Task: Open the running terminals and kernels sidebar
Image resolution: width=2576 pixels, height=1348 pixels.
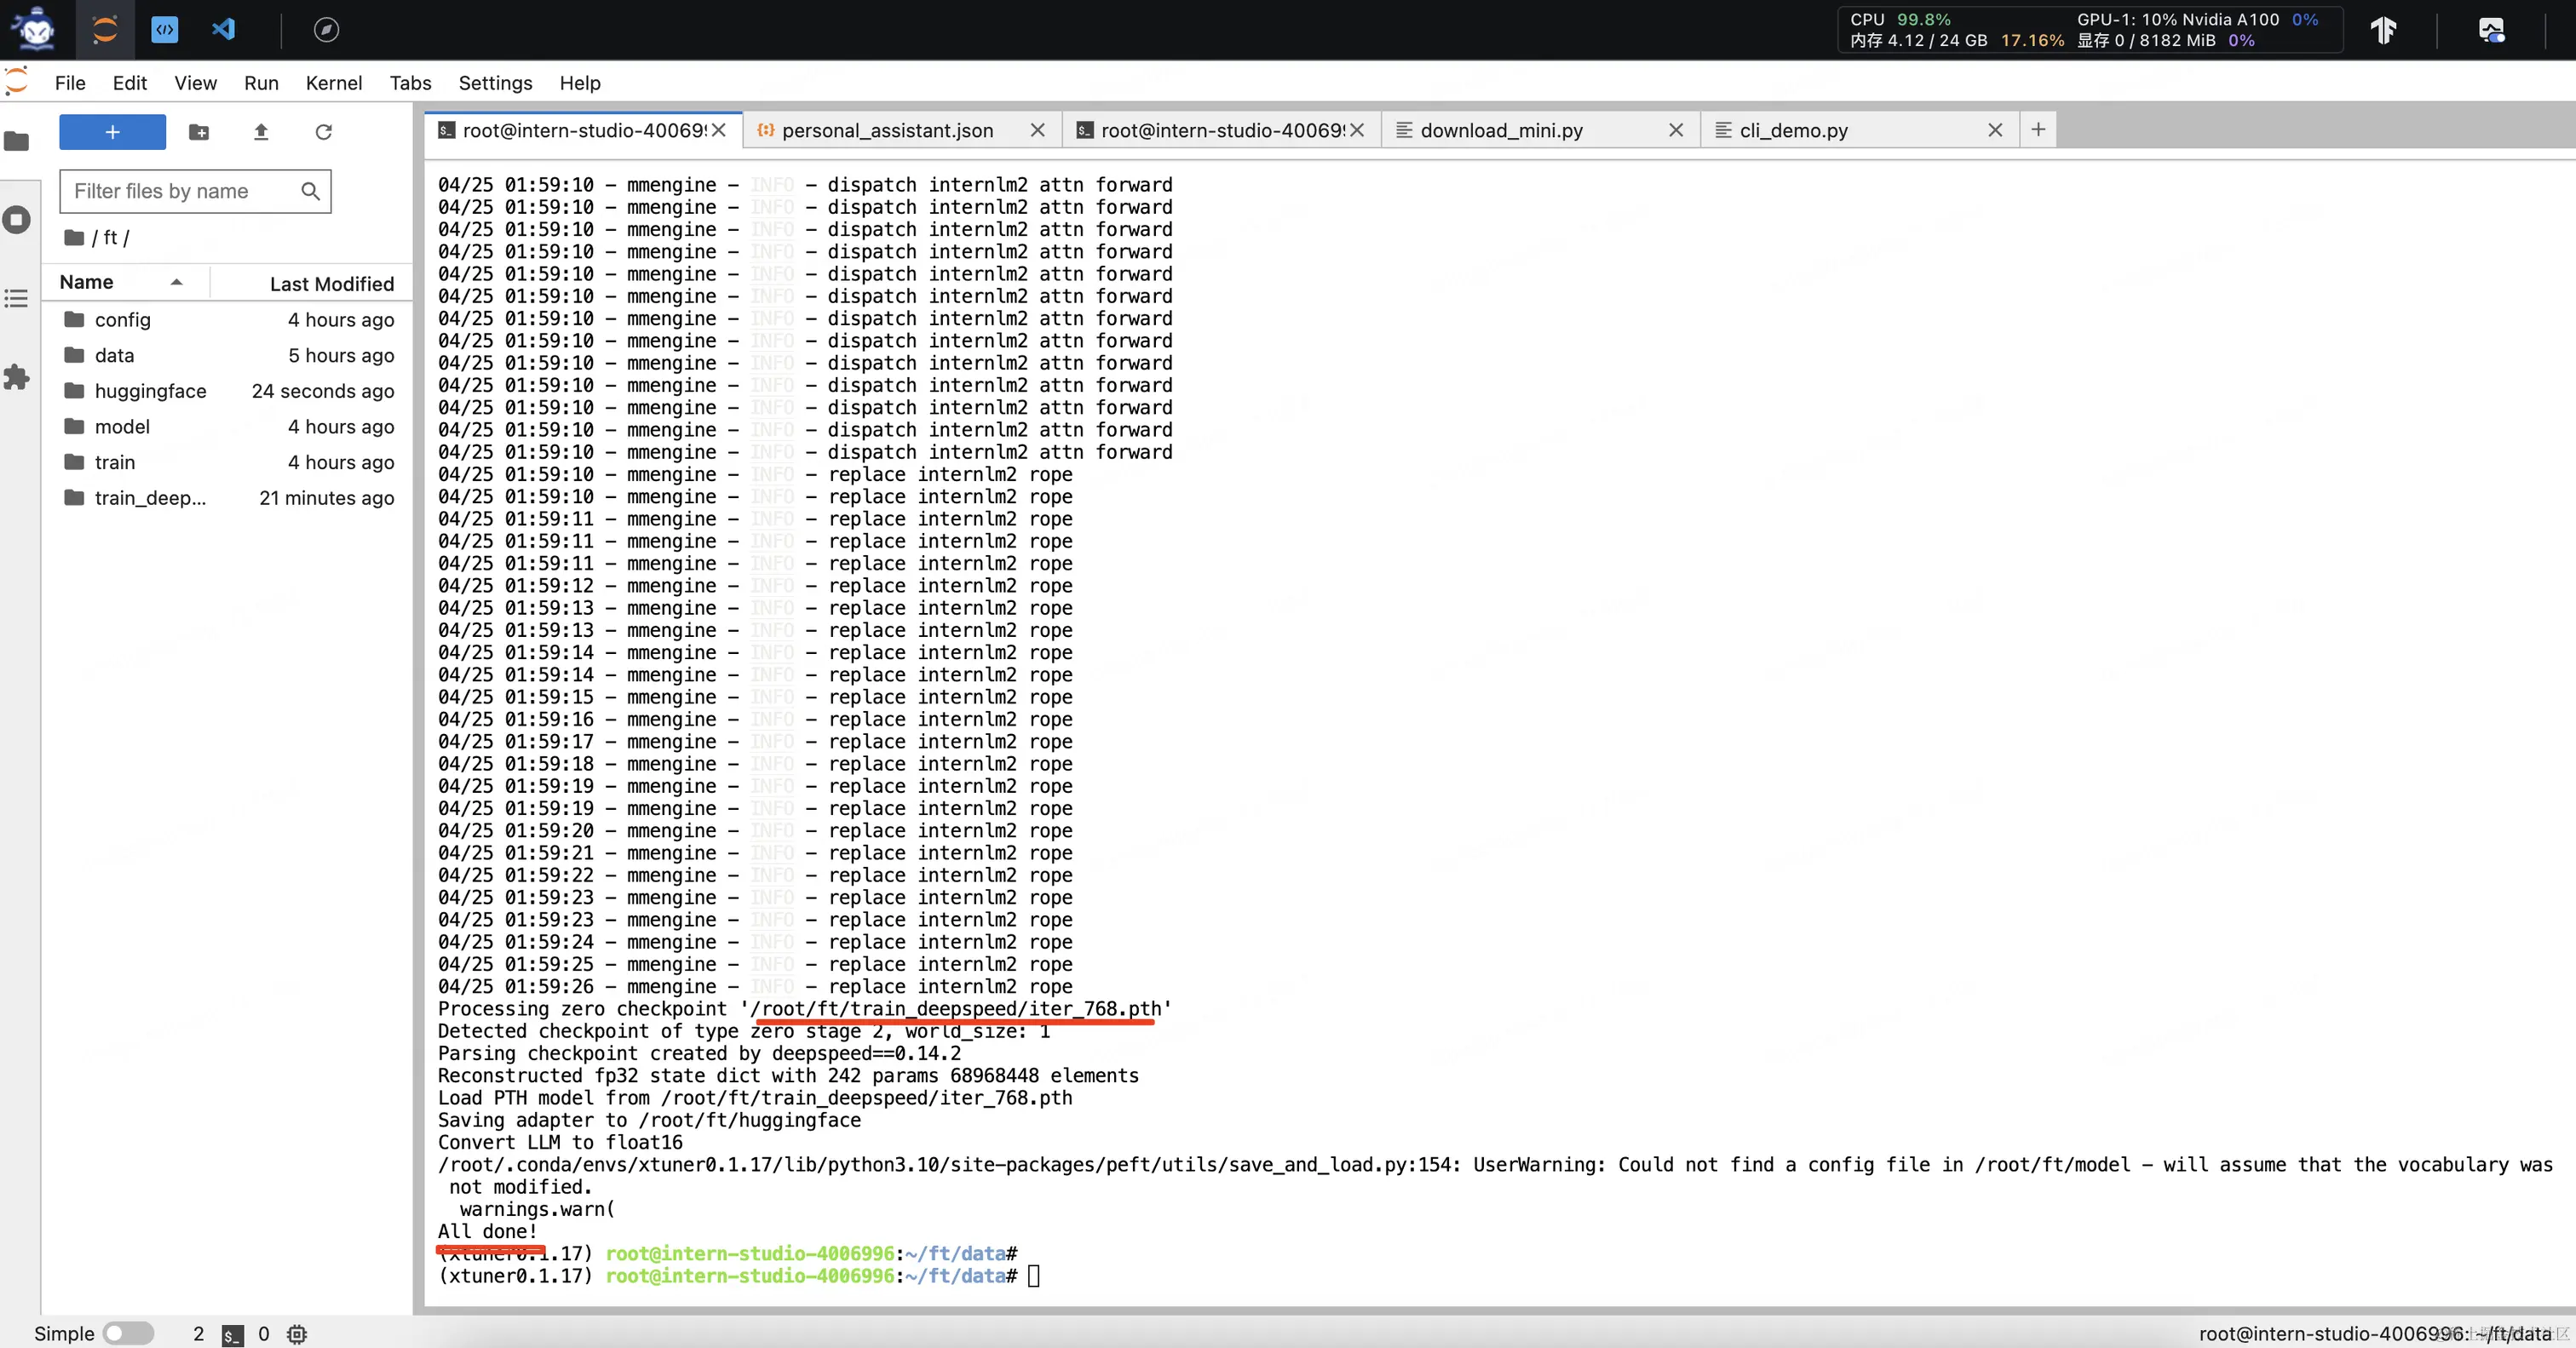Action: [x=17, y=219]
